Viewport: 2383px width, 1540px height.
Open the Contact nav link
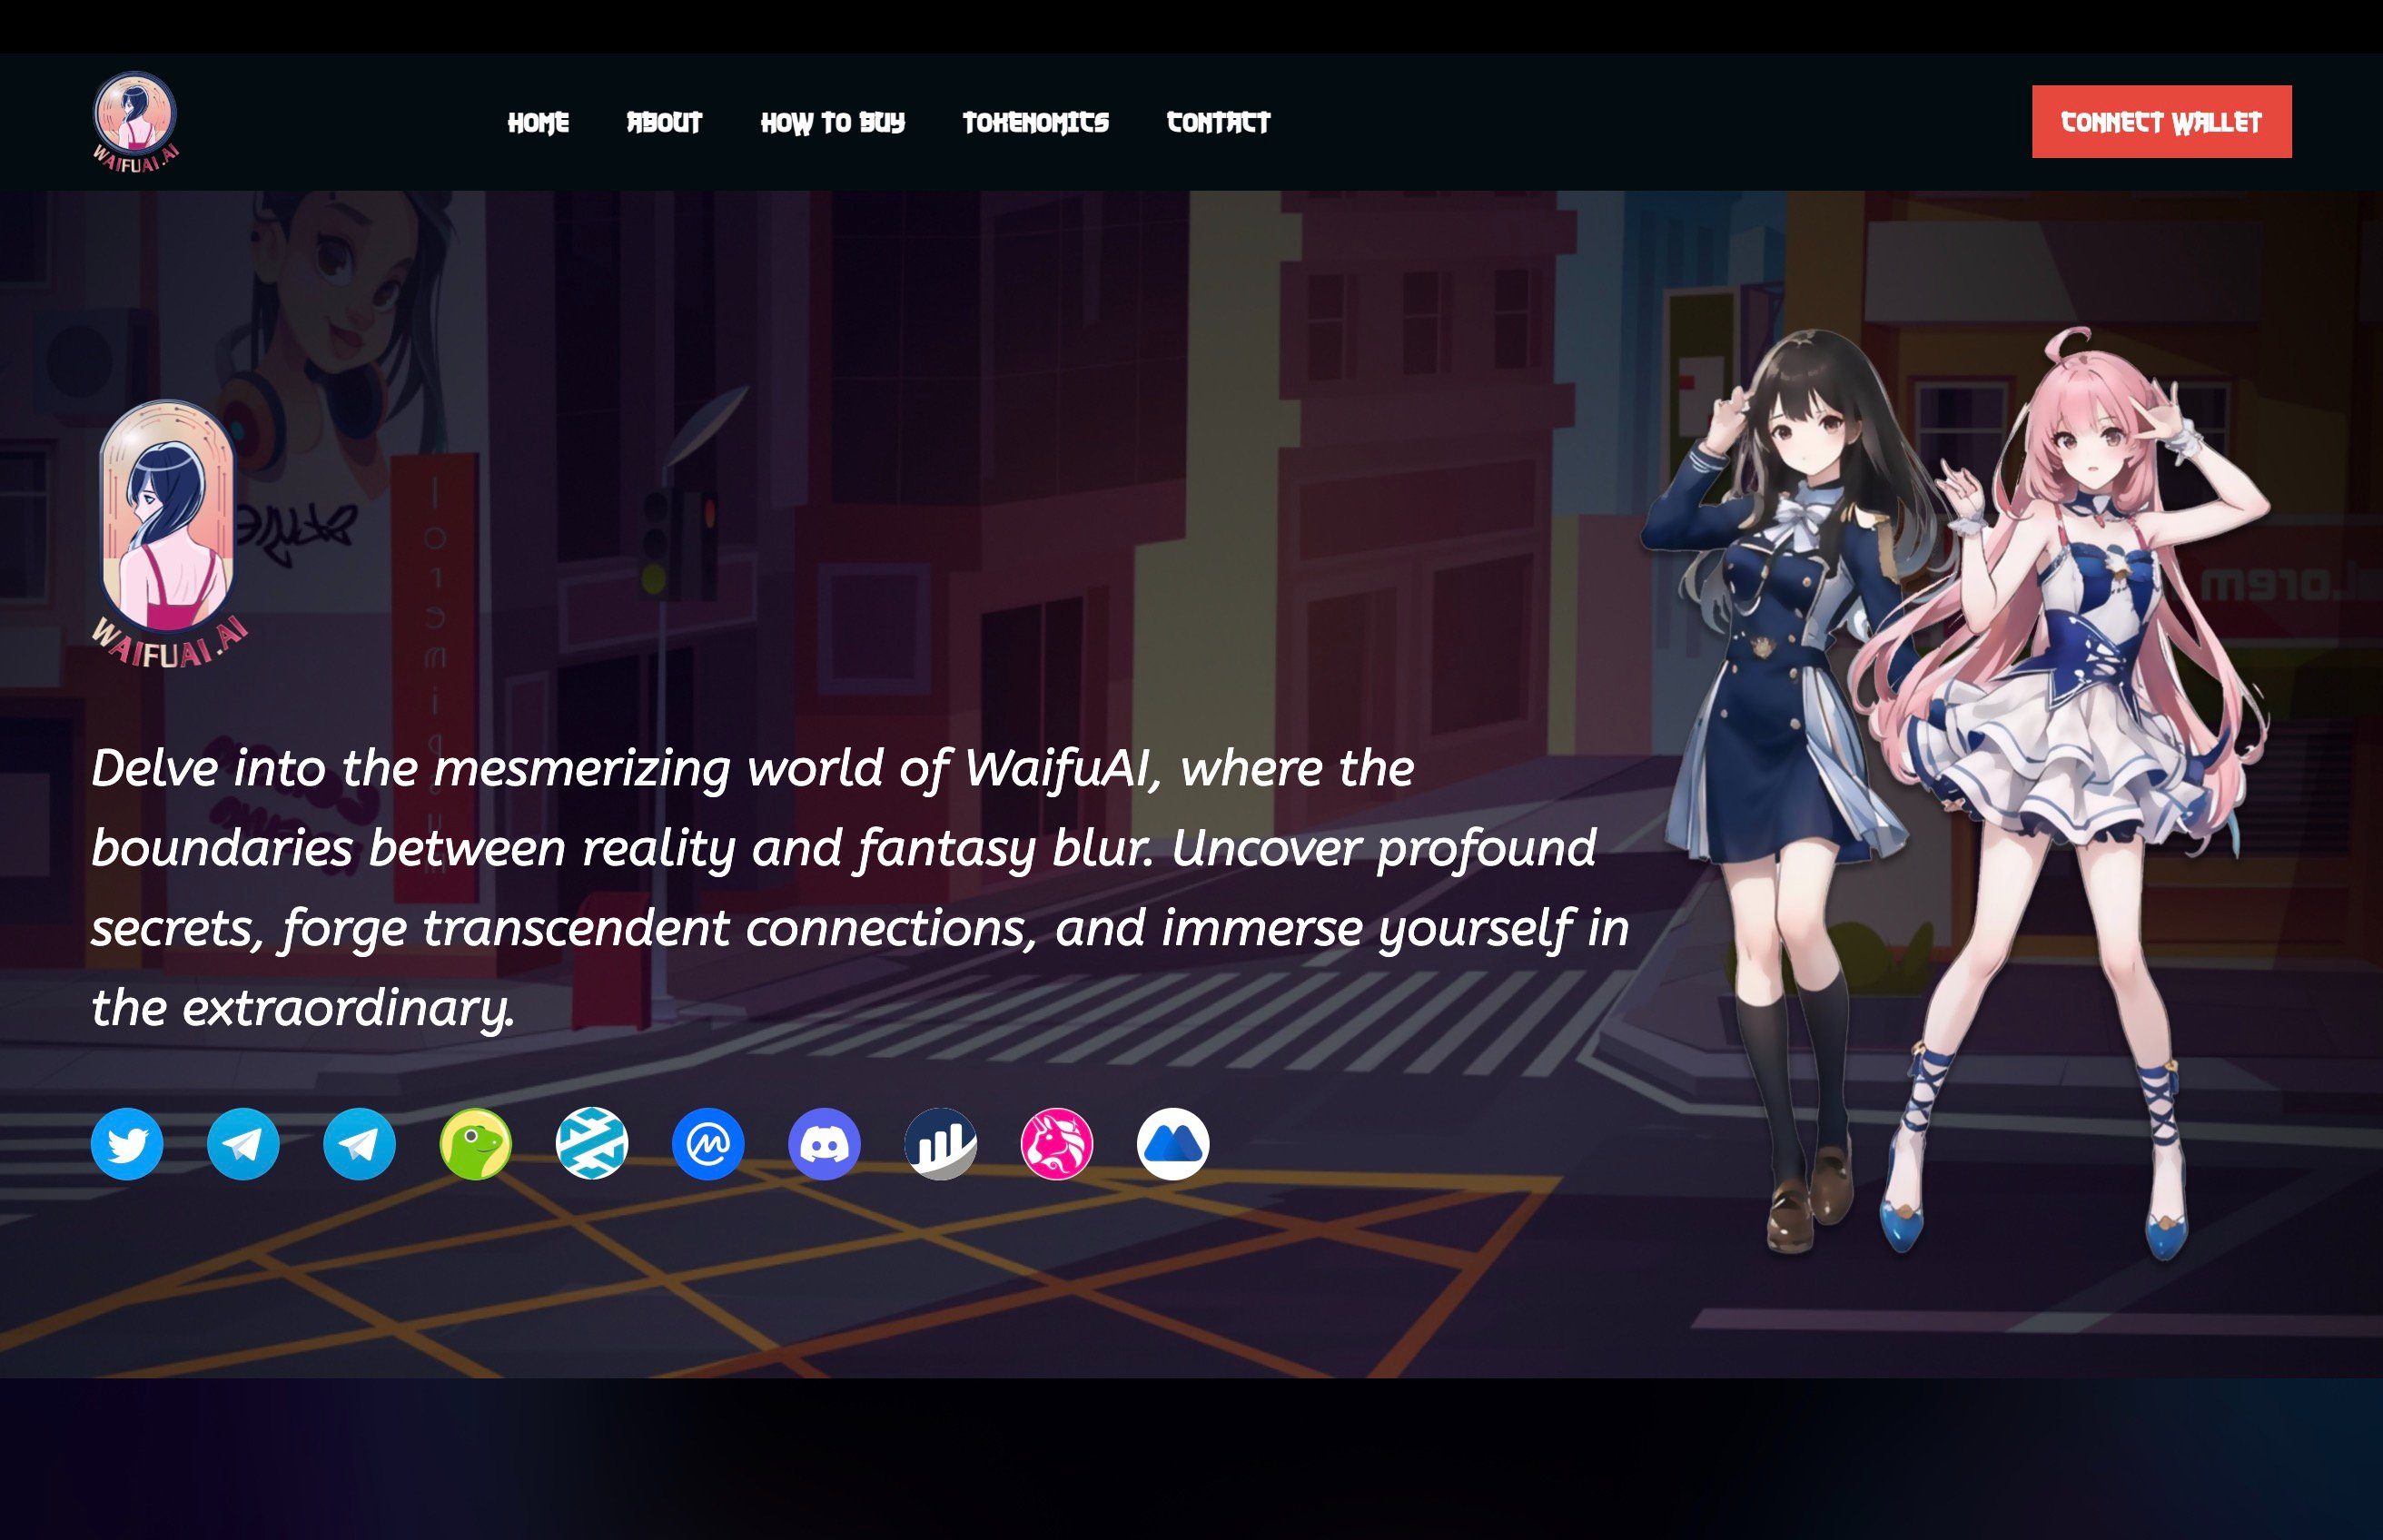pyautogui.click(x=1218, y=123)
